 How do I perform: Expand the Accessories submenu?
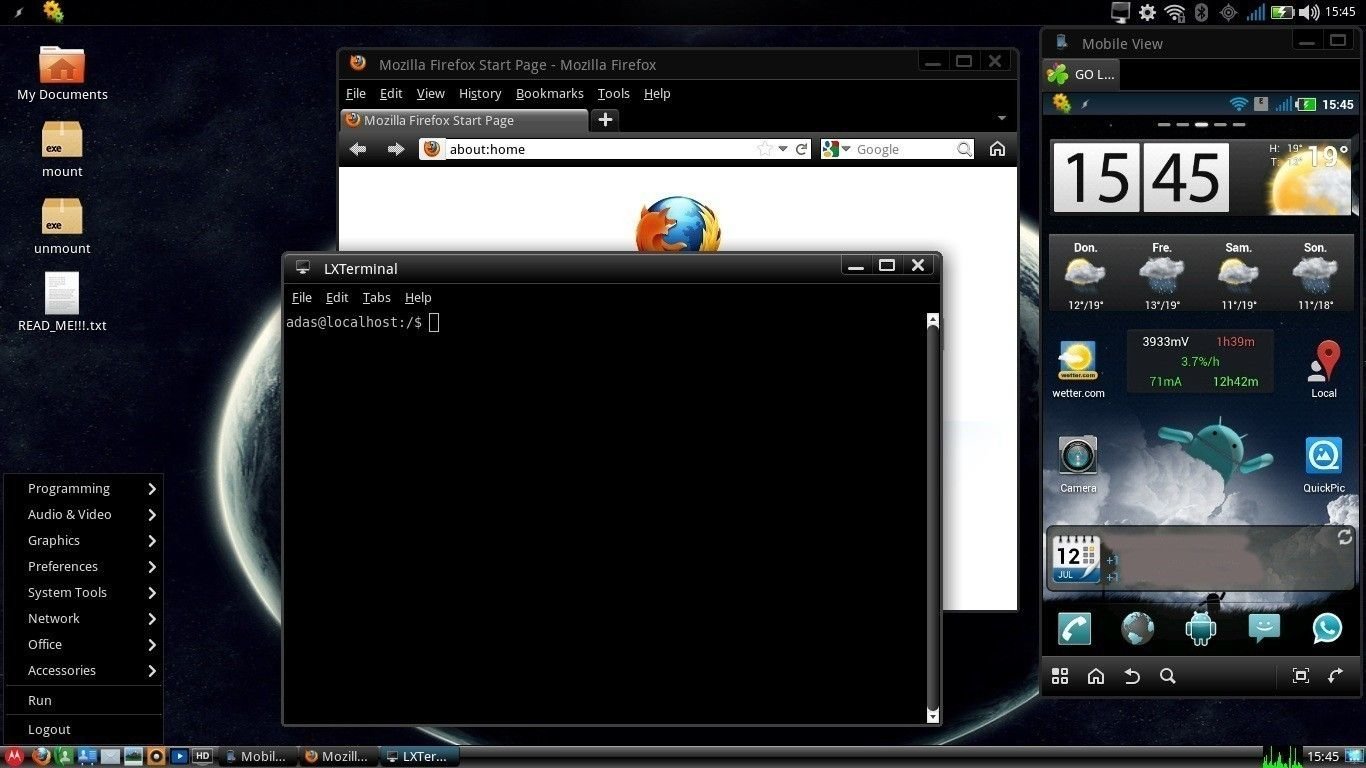(83, 670)
